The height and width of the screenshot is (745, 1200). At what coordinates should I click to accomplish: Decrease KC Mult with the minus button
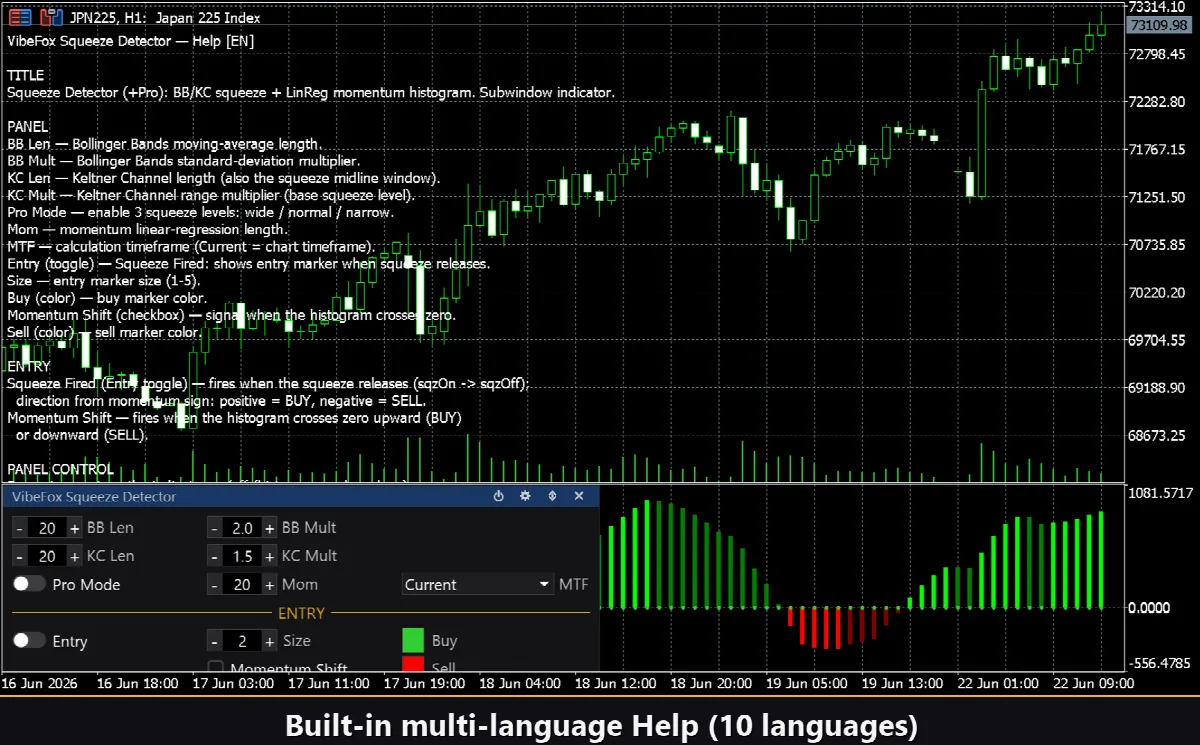pyautogui.click(x=215, y=556)
